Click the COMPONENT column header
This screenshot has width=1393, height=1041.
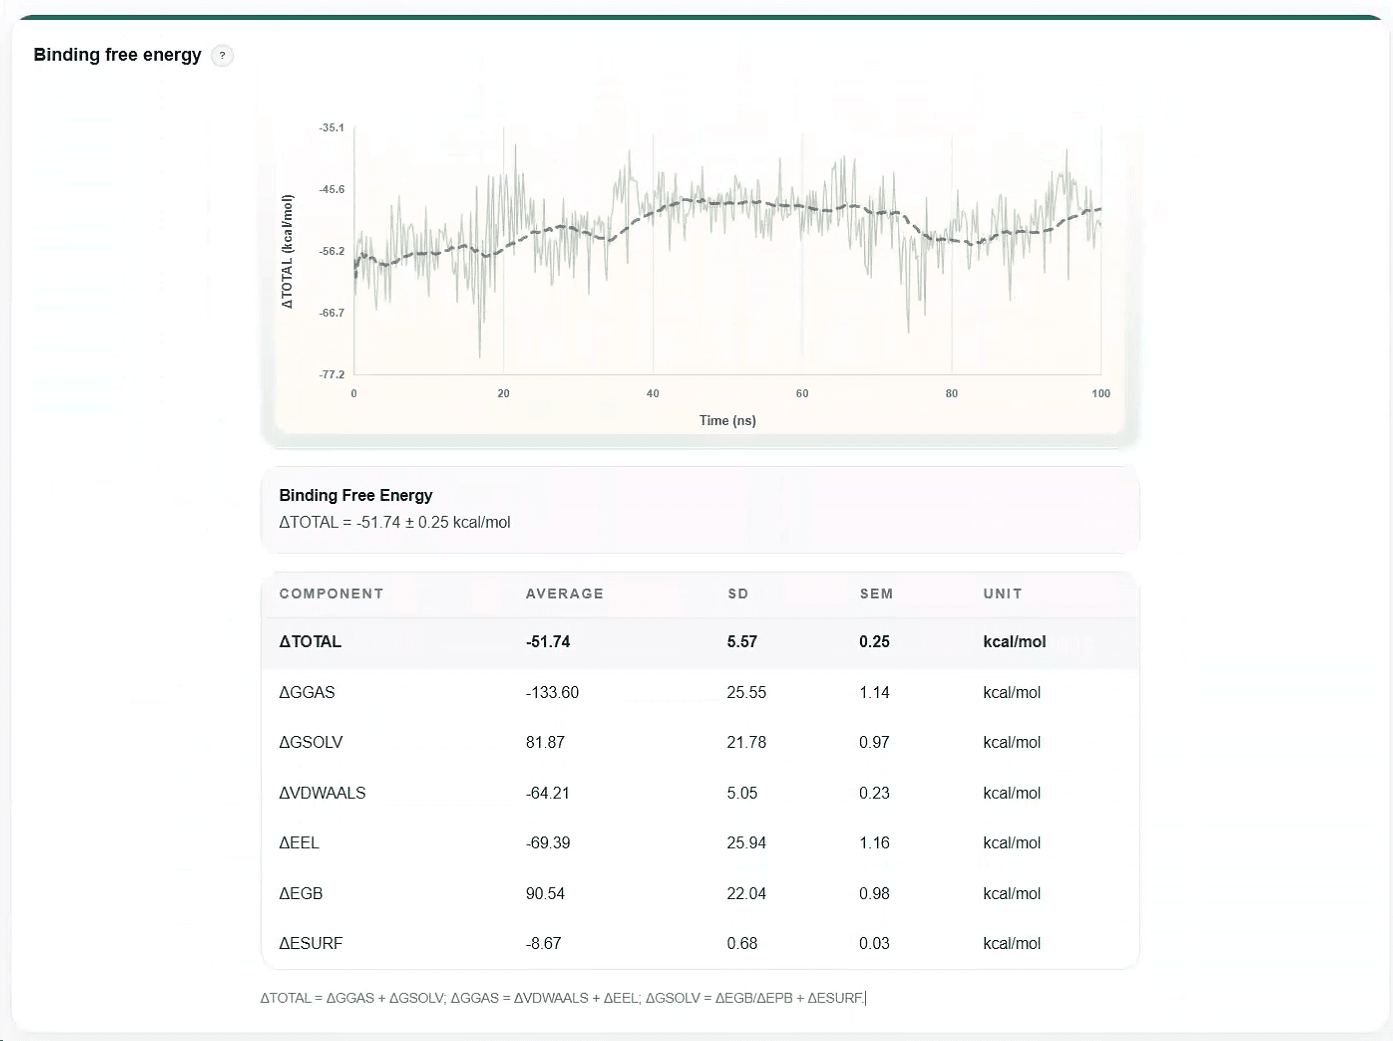tap(331, 594)
